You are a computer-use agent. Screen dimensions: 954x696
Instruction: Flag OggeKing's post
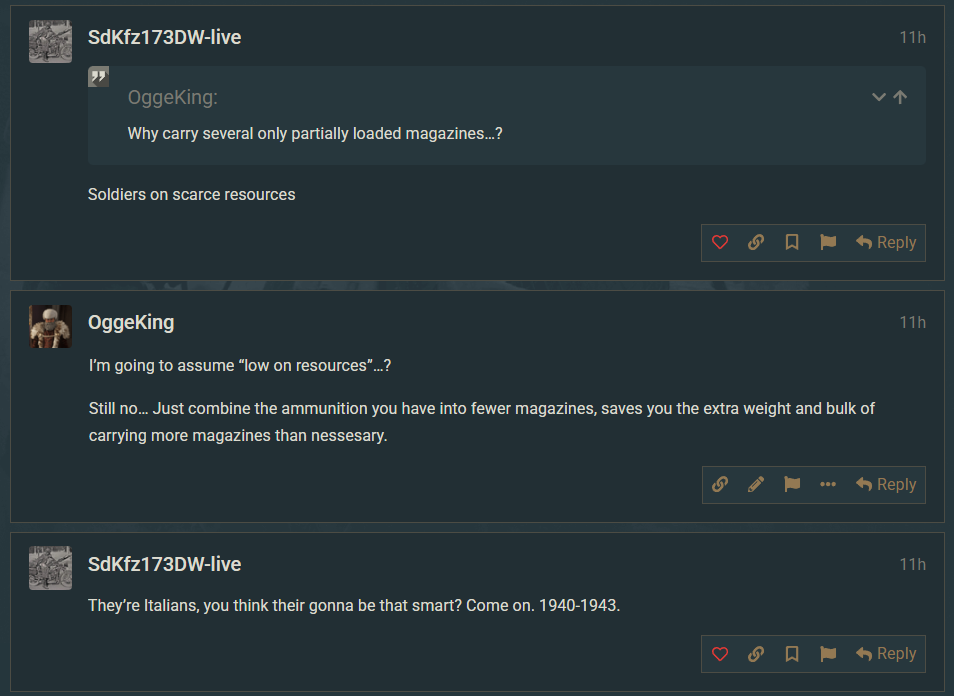(792, 484)
